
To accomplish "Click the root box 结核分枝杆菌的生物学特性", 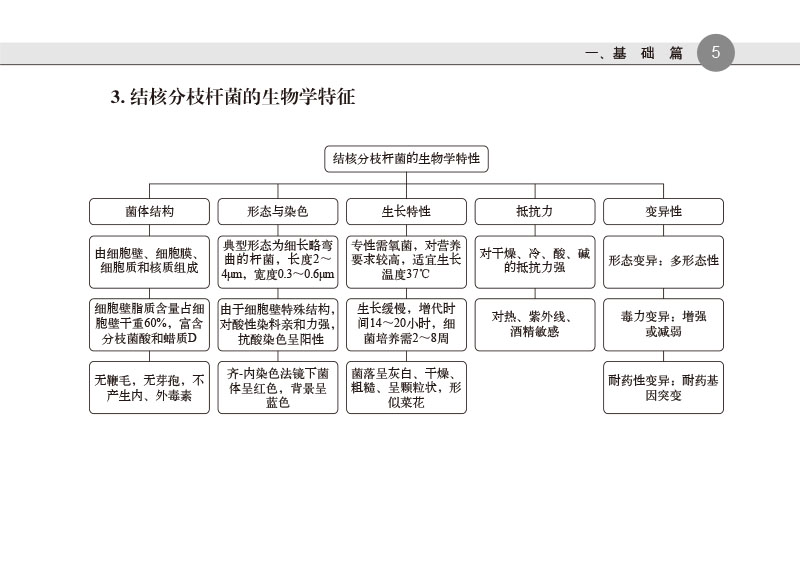I will pyautogui.click(x=406, y=159).
